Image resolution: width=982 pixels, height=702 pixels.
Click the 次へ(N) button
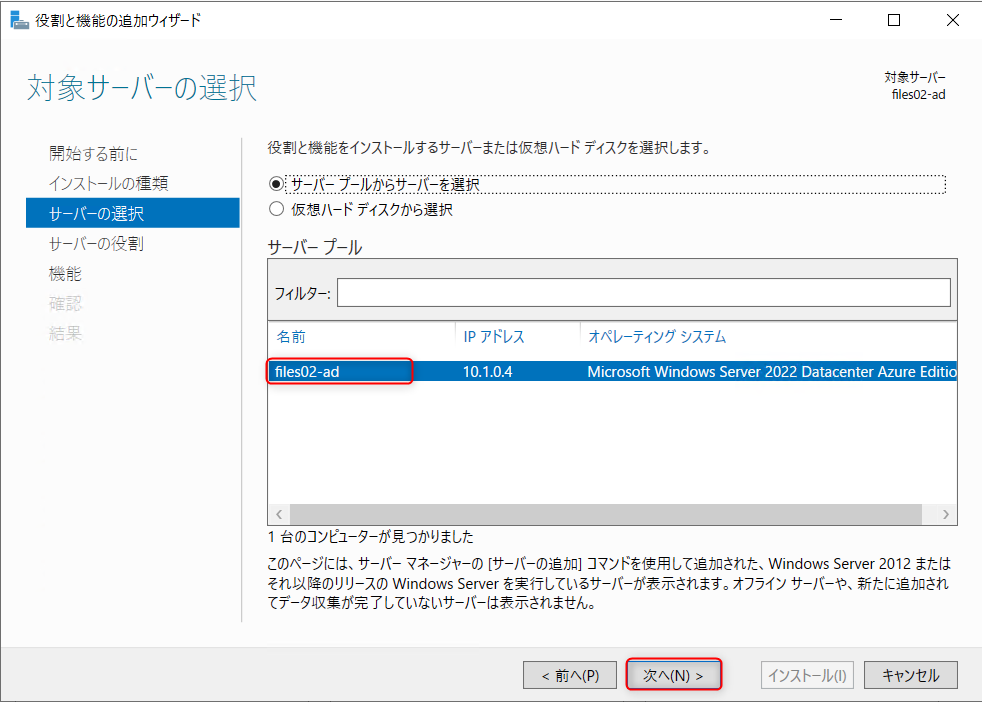coord(673,674)
